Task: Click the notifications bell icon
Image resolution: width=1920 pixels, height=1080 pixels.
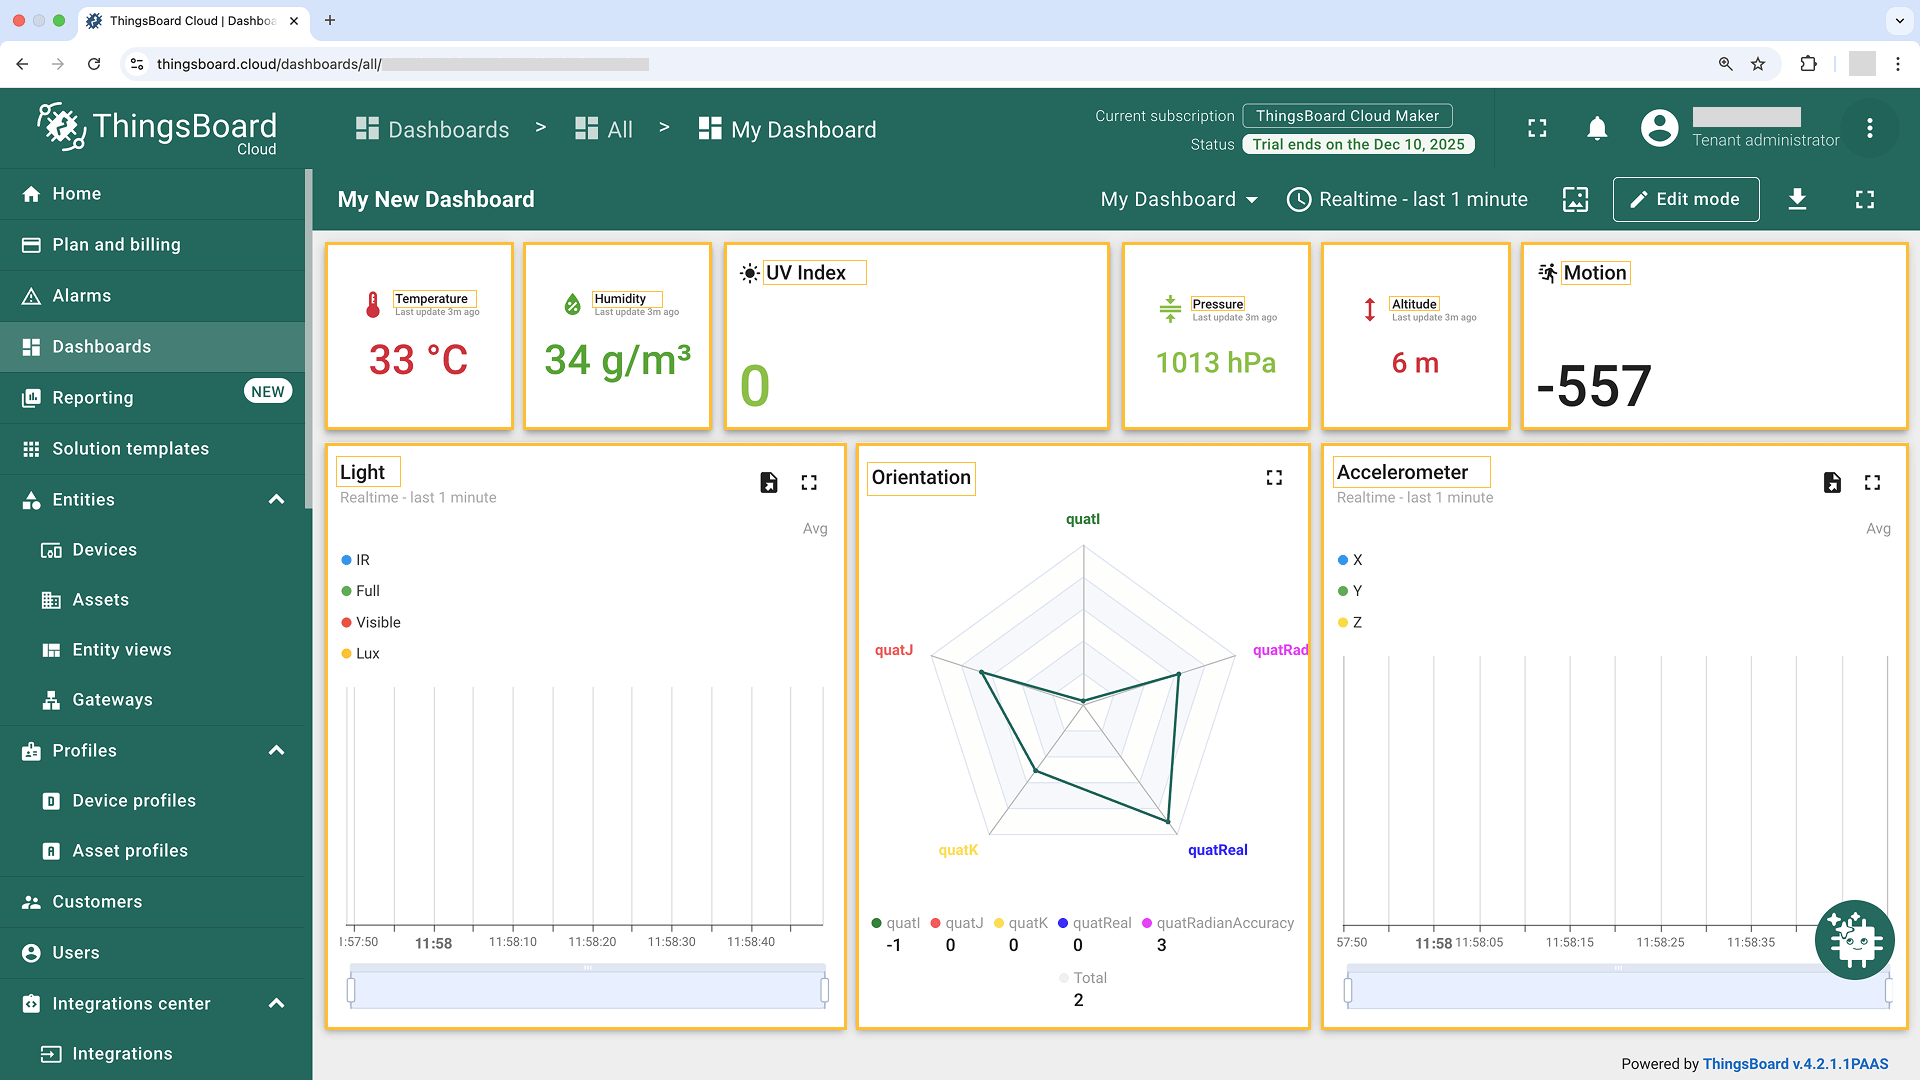Action: [1597, 129]
